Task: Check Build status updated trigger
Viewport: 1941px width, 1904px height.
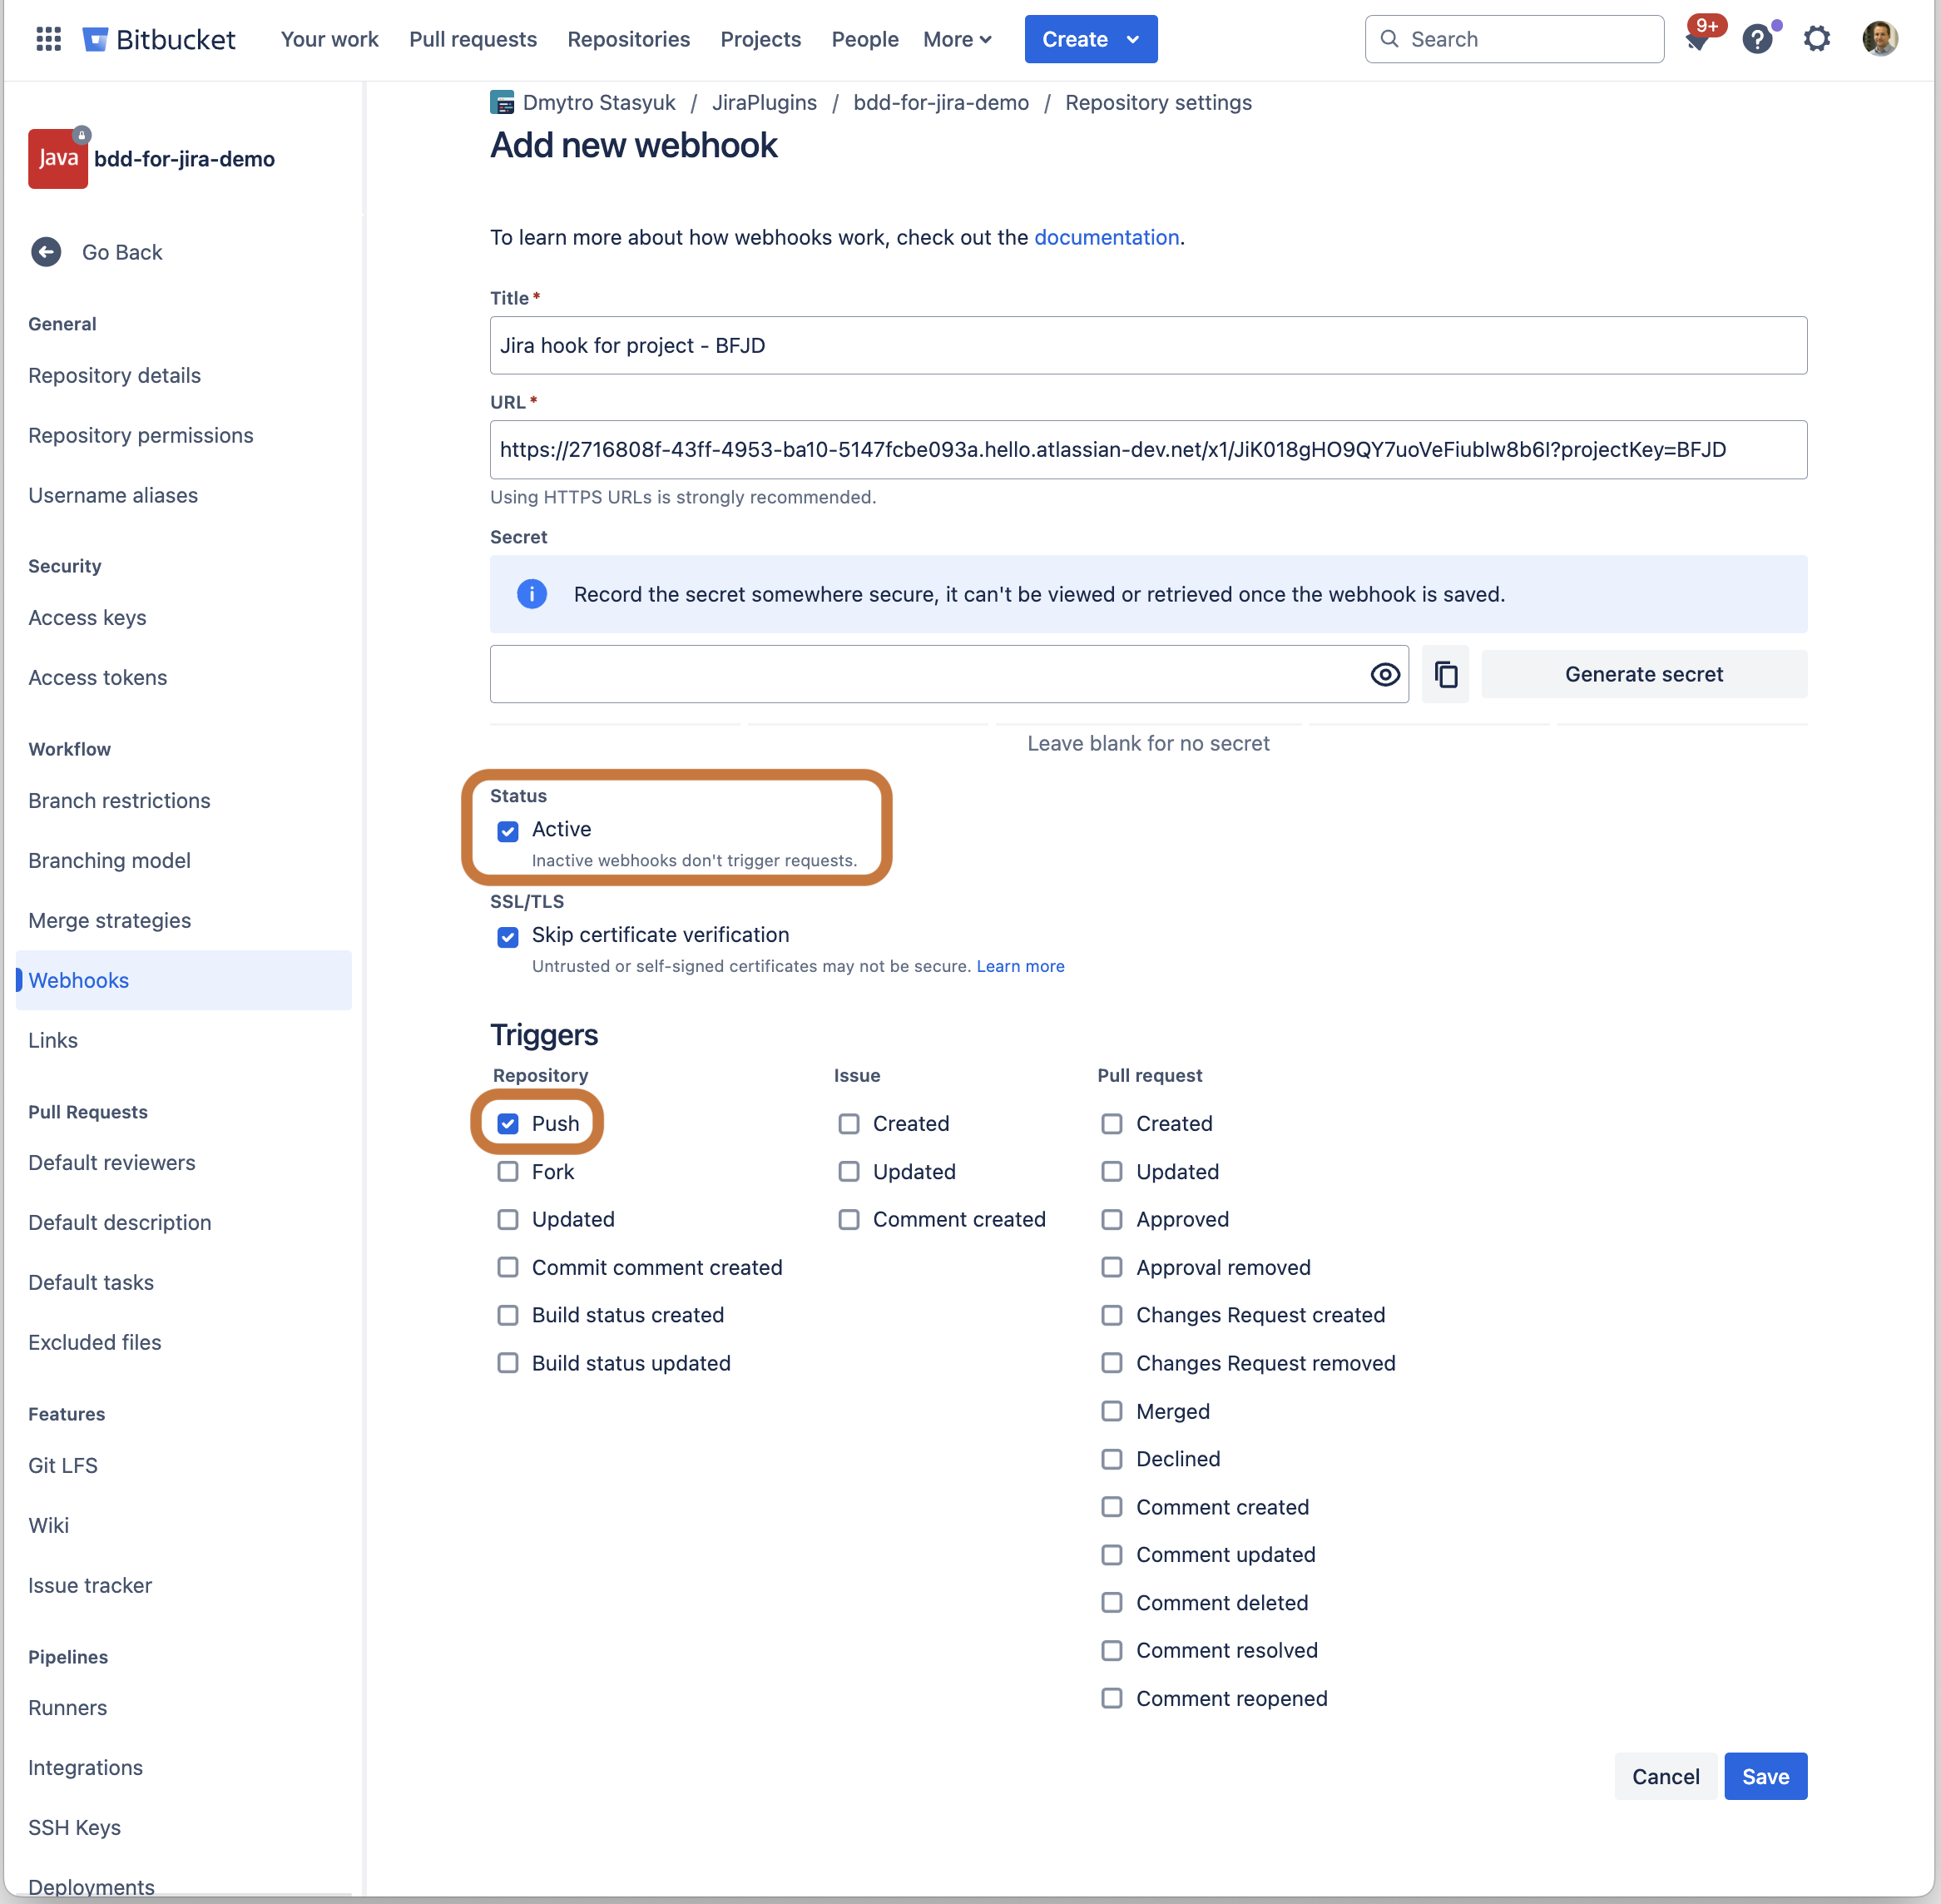Action: coord(508,1363)
